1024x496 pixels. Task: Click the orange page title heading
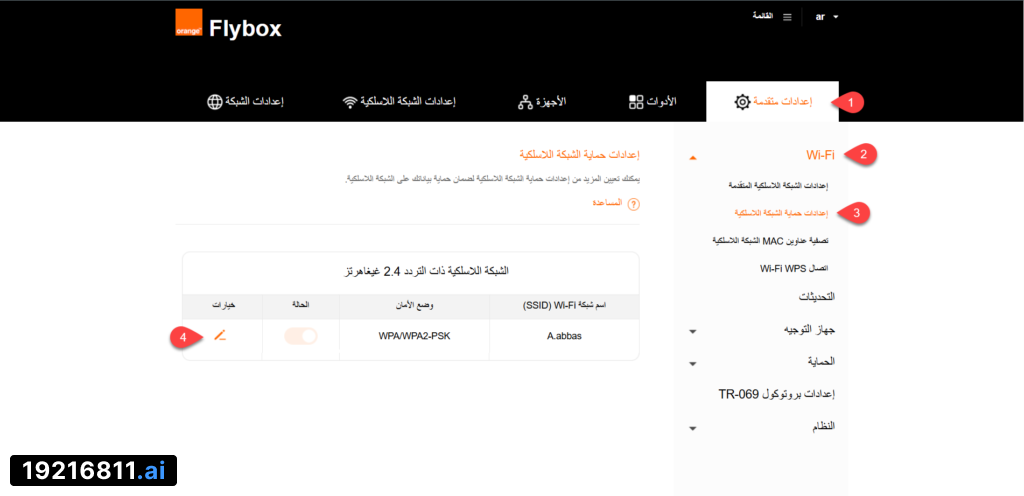point(579,155)
